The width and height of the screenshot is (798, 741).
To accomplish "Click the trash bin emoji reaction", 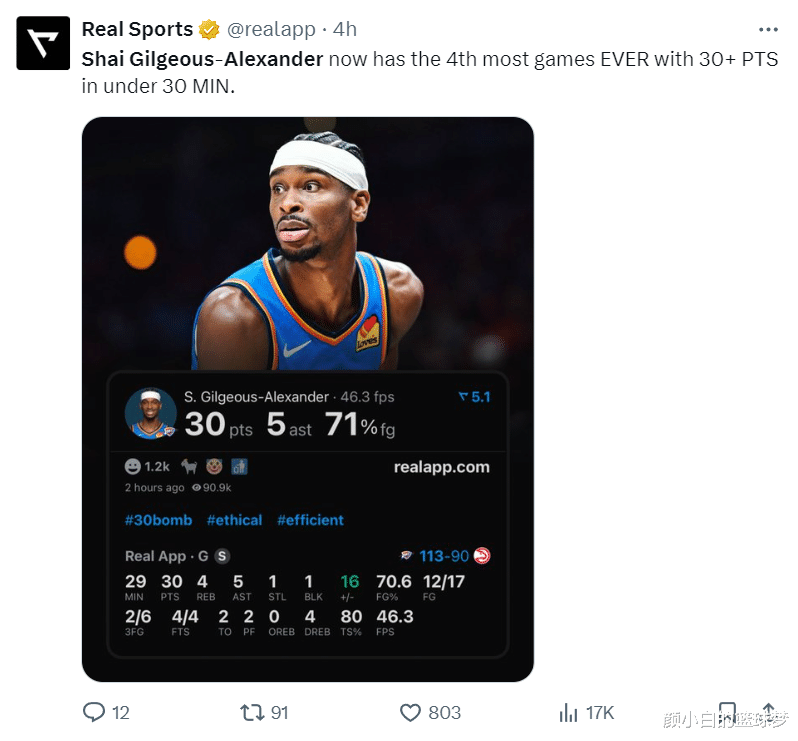I will 239,467.
